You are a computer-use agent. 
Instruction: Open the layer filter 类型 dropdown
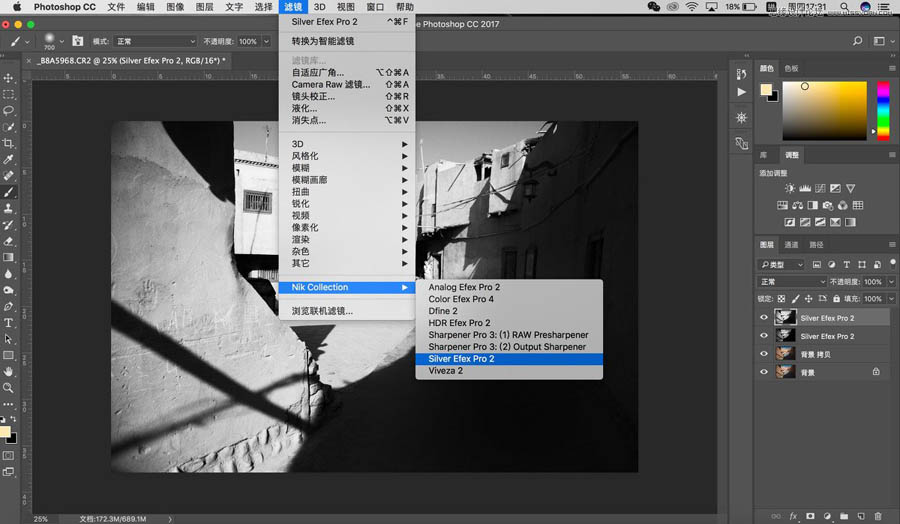tap(781, 265)
